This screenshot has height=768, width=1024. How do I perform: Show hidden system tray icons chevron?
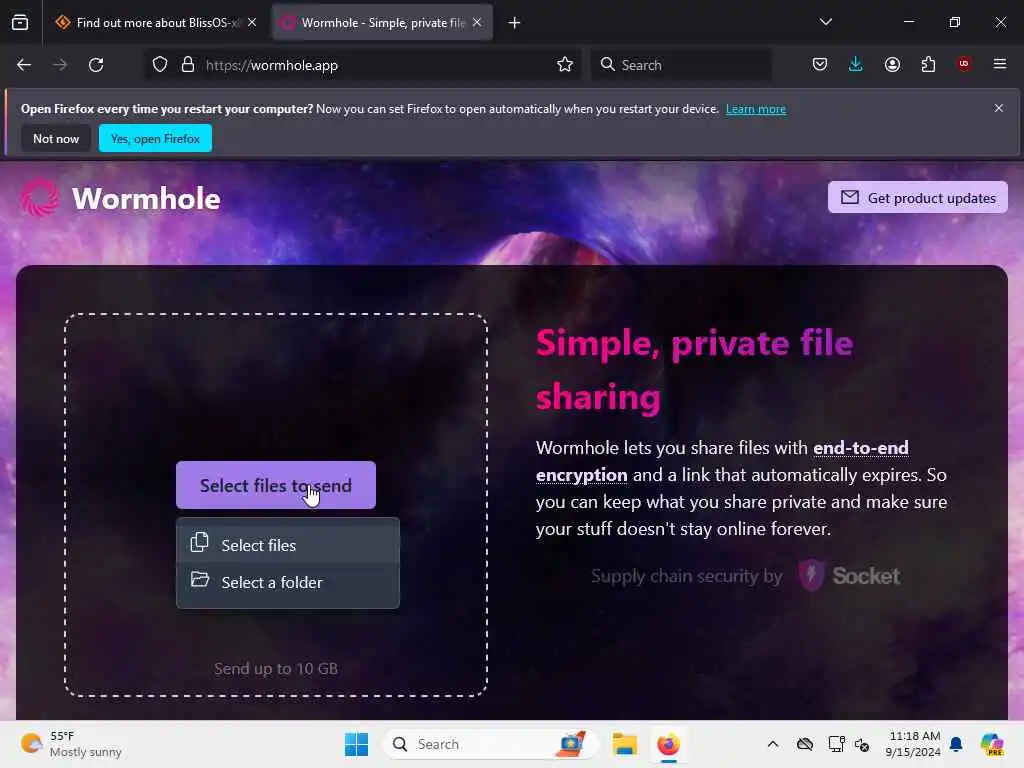point(773,744)
